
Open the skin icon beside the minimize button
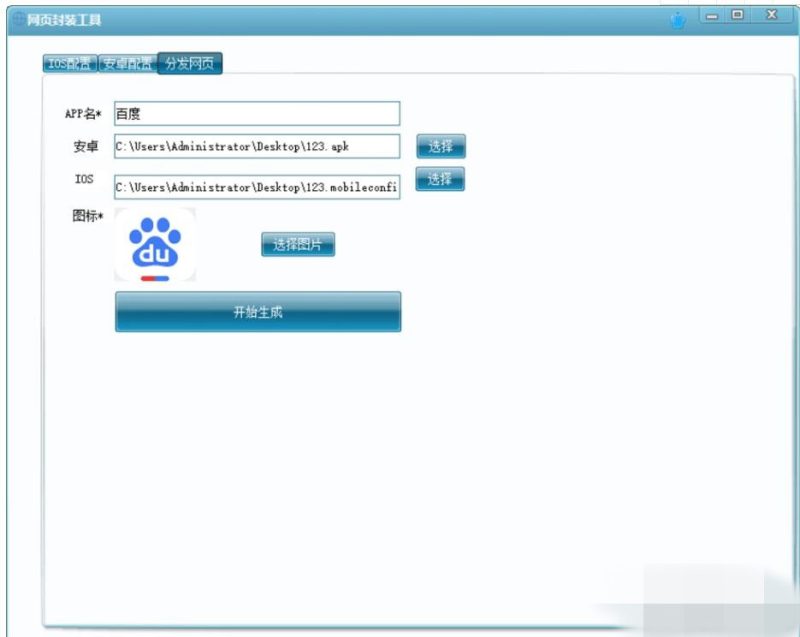[x=678, y=19]
